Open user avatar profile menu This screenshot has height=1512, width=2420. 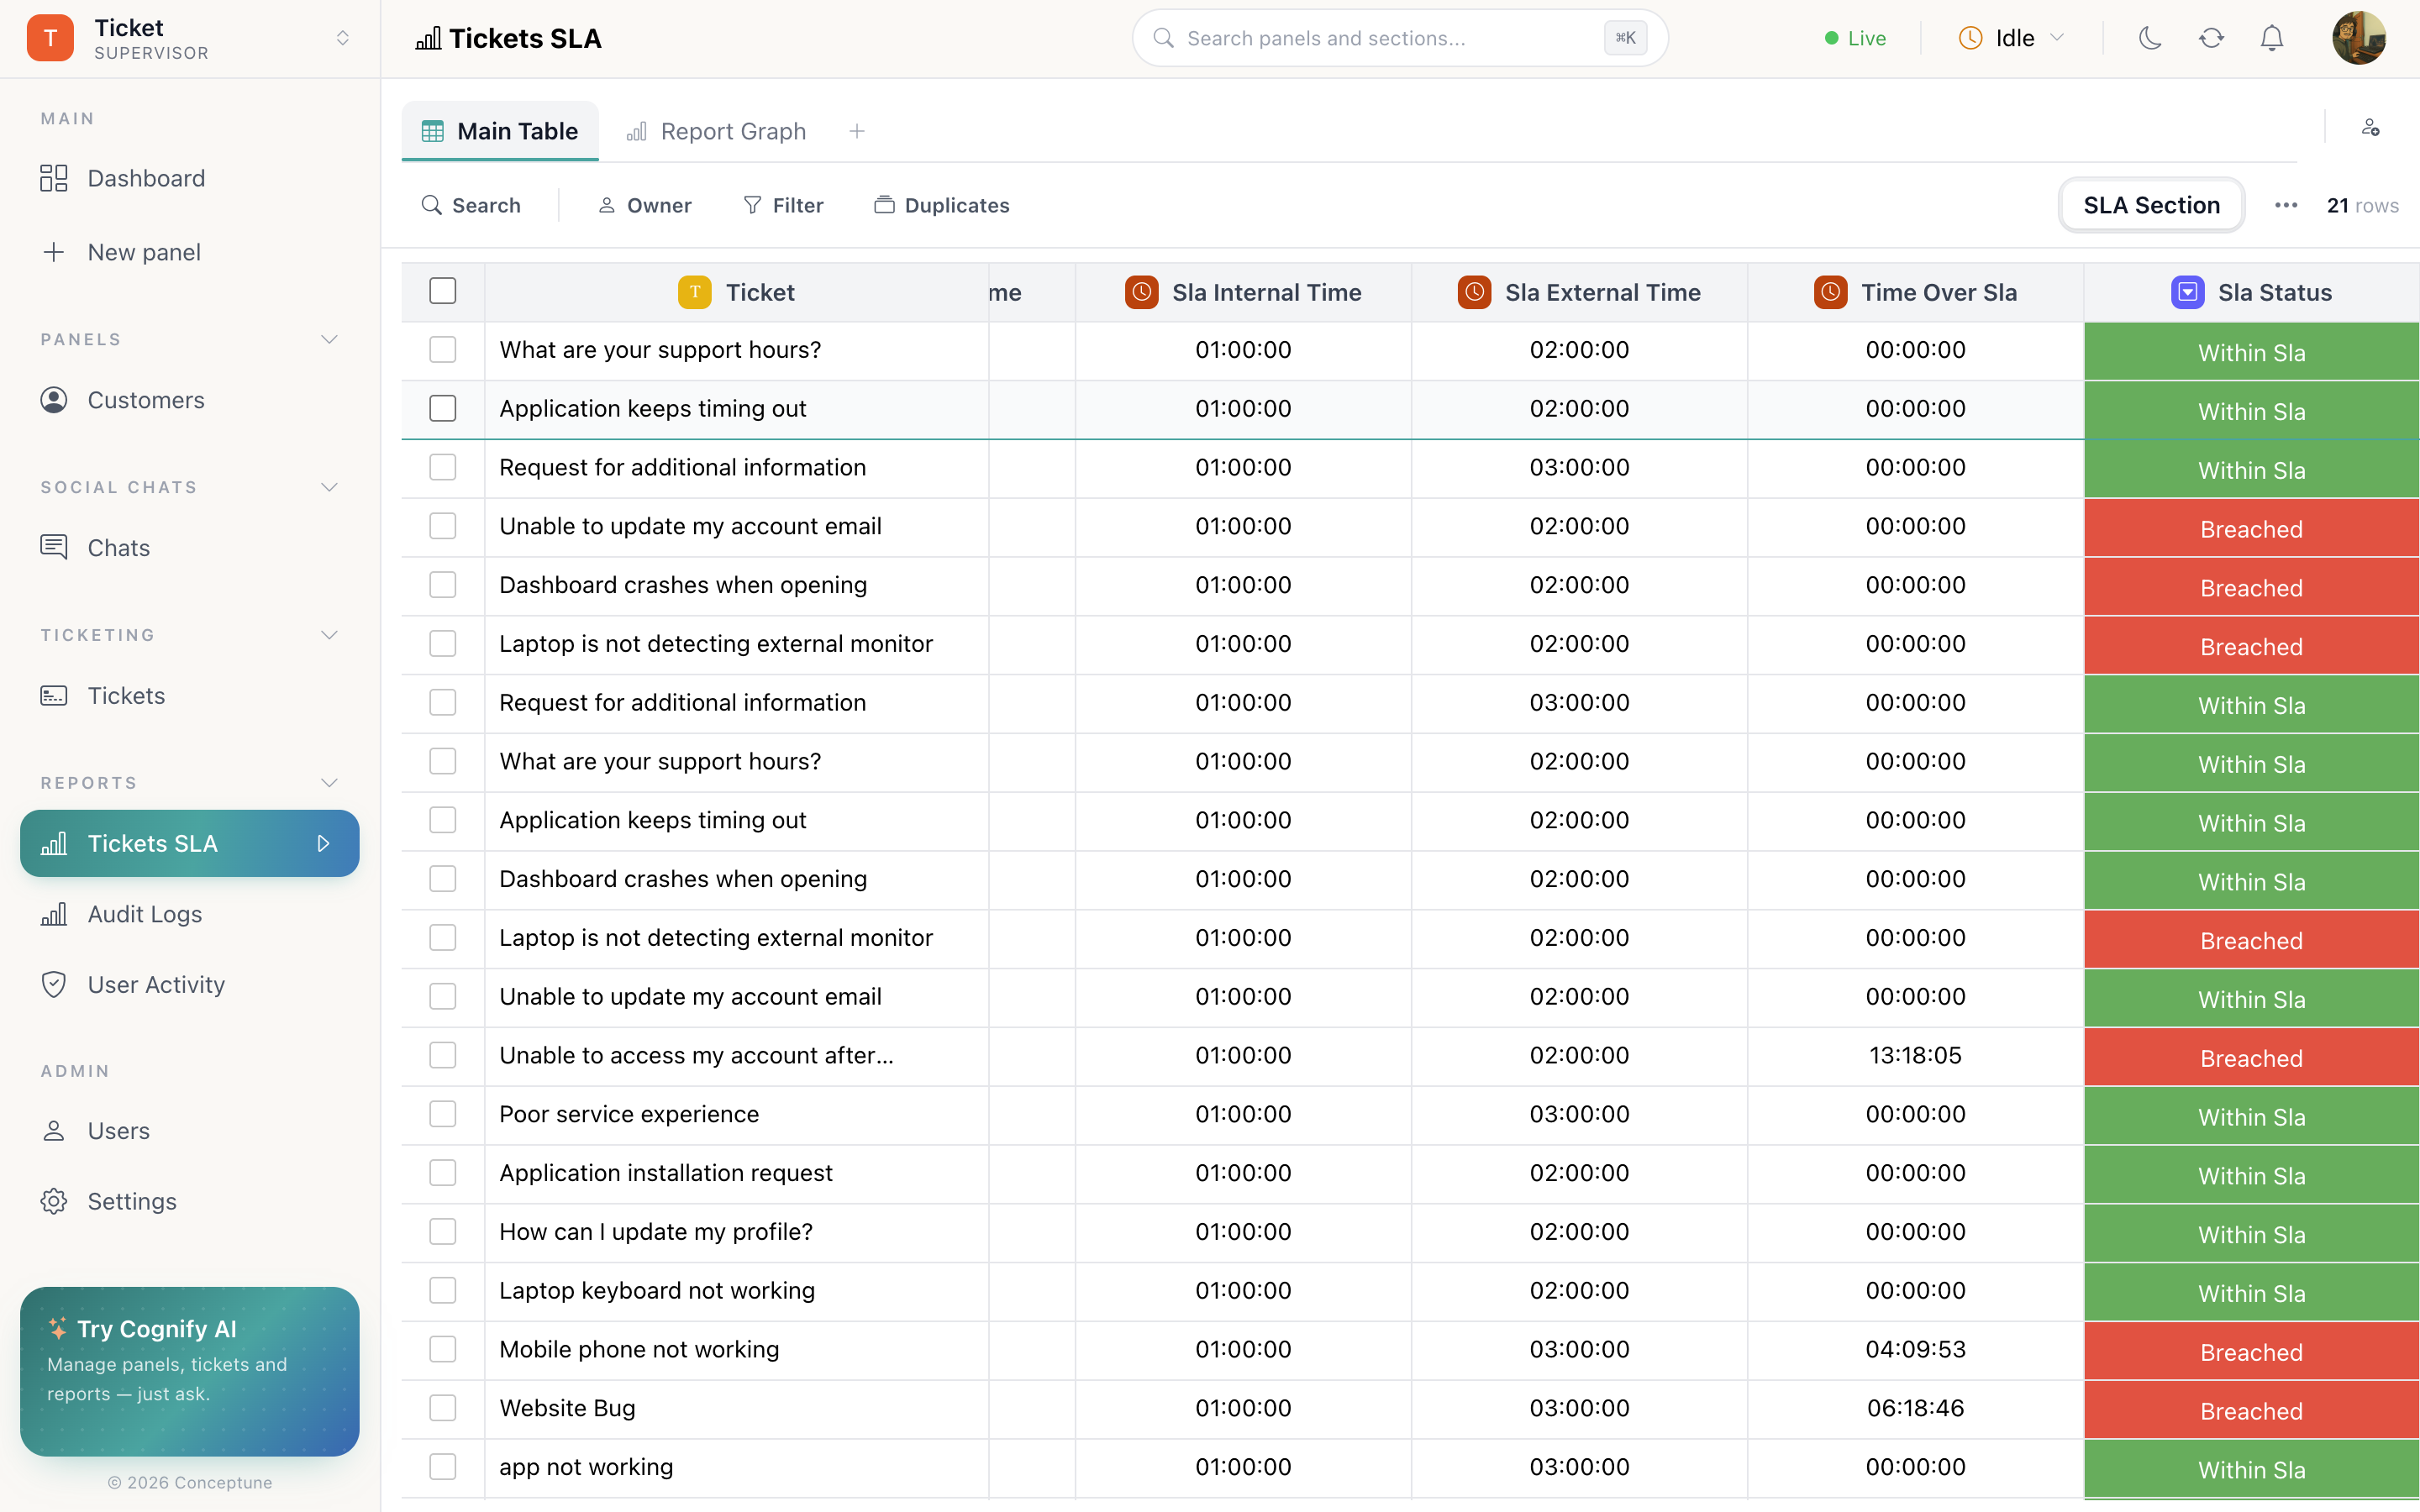[x=2359, y=38]
